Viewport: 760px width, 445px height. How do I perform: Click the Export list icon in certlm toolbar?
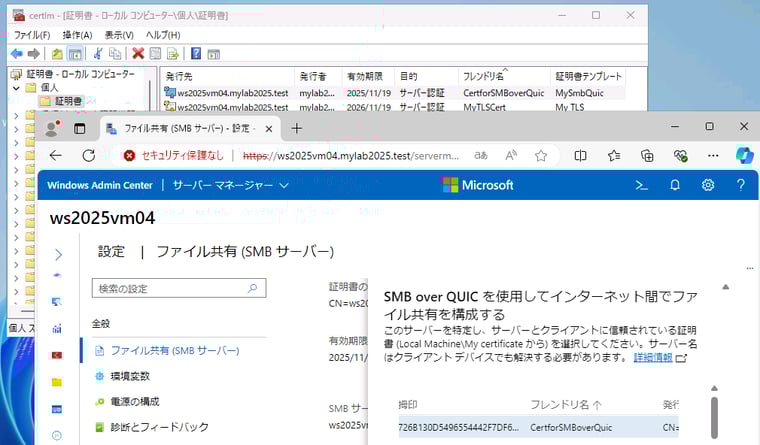pyautogui.click(x=173, y=54)
